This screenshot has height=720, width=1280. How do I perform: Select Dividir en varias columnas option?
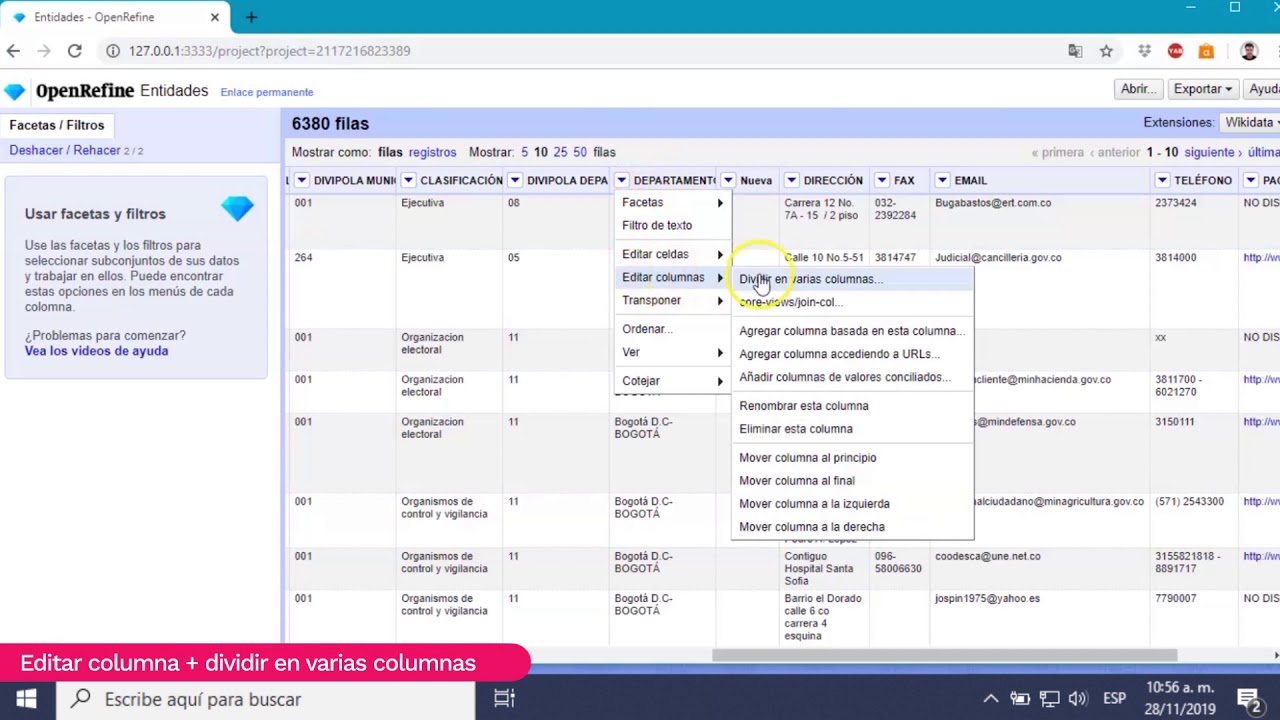(853, 279)
